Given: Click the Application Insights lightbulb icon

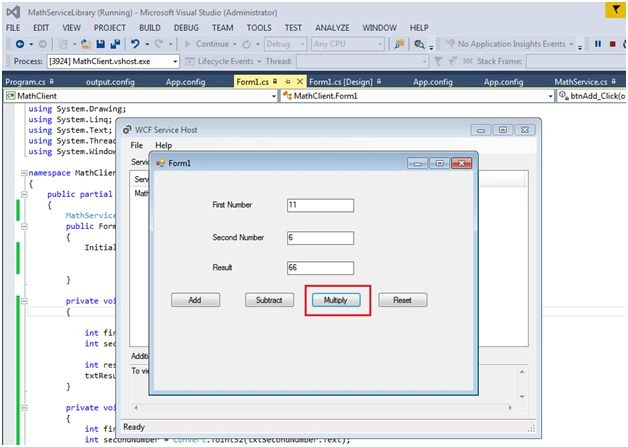Looking at the screenshot, I should (x=450, y=44).
